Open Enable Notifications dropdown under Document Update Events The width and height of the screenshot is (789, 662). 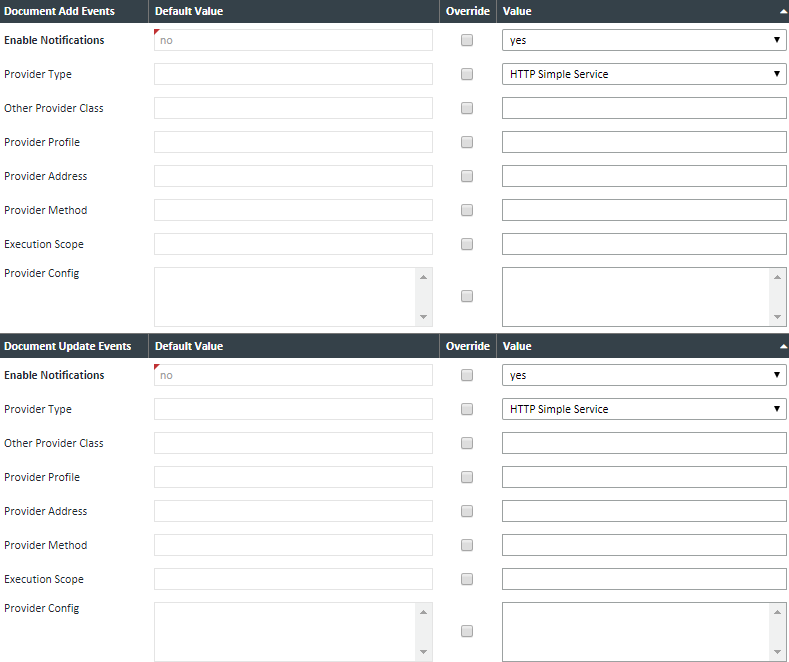point(643,375)
